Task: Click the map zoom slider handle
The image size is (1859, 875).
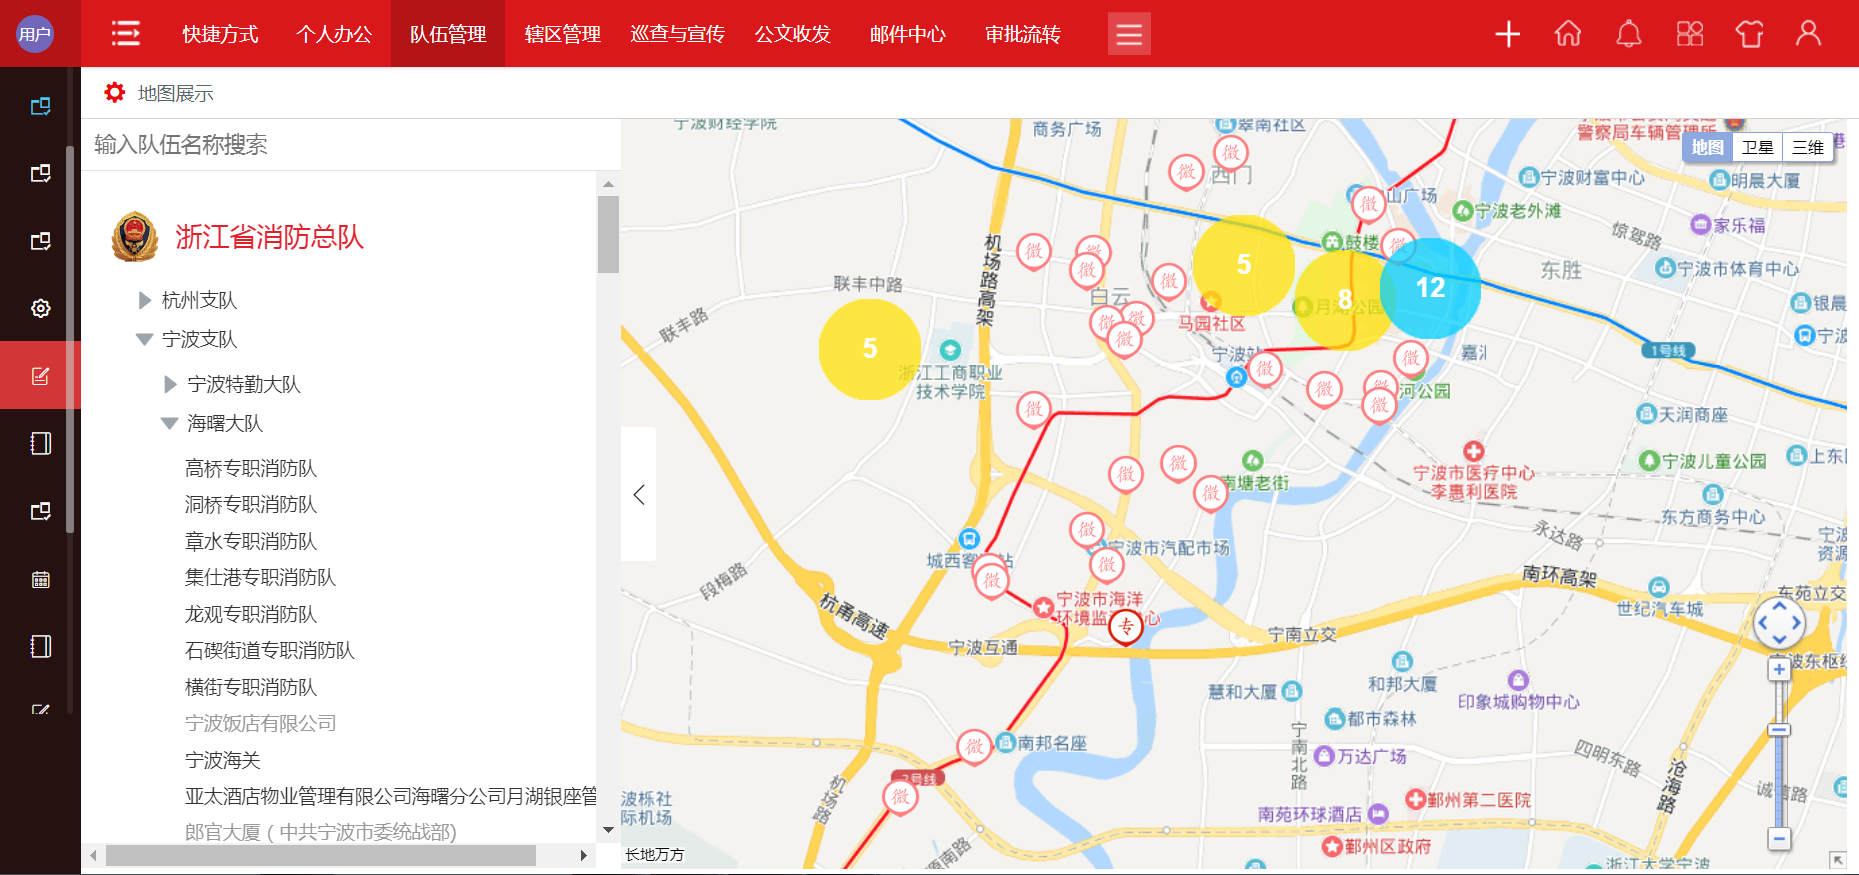Action: click(1779, 730)
